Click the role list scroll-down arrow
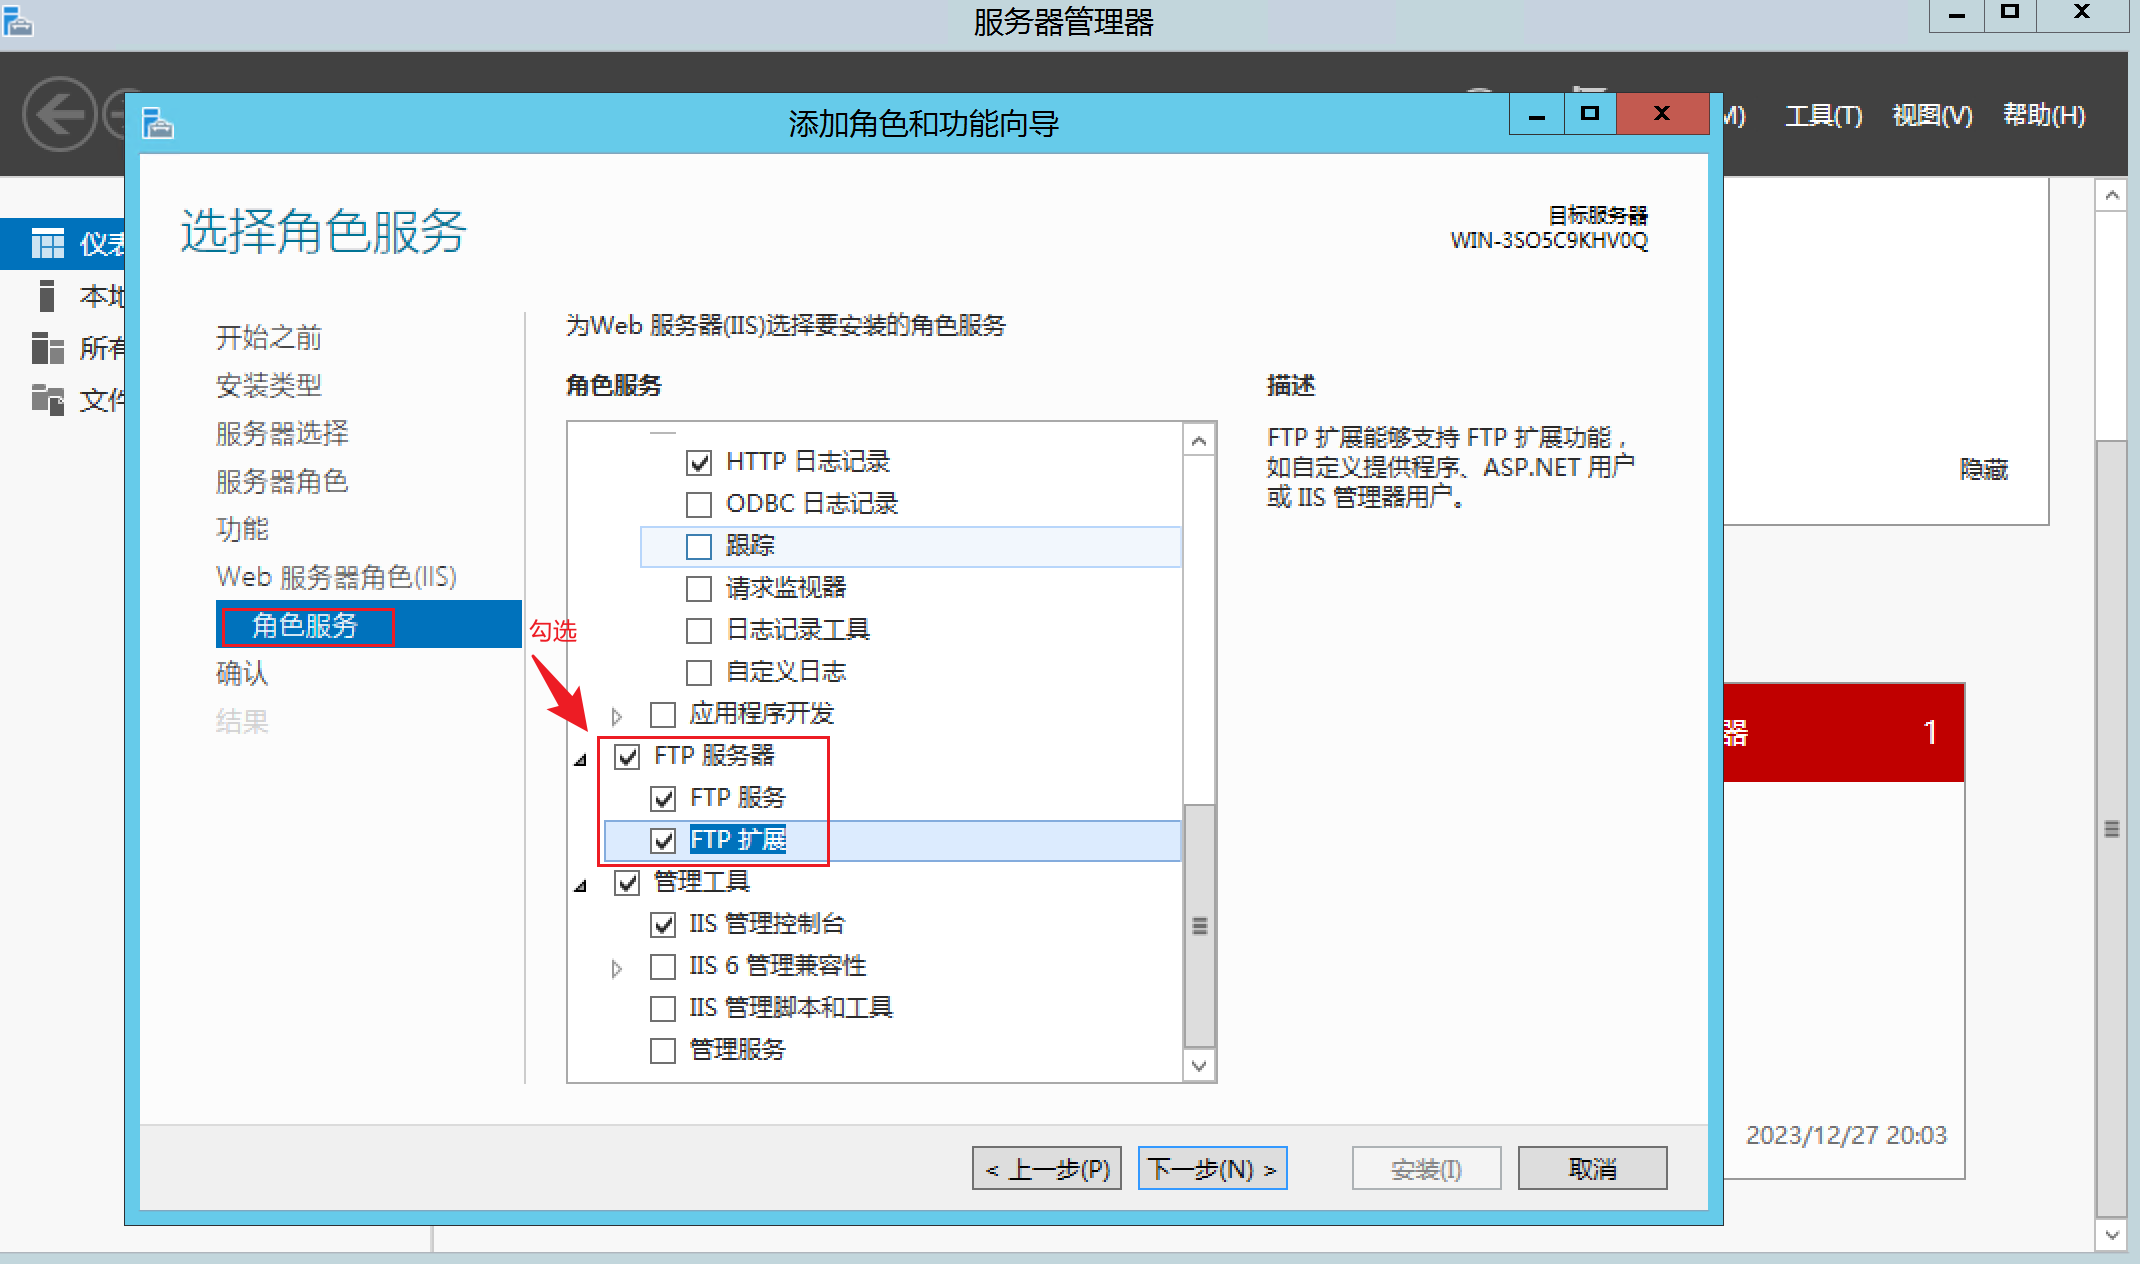The width and height of the screenshot is (2140, 1264). click(x=1199, y=1066)
